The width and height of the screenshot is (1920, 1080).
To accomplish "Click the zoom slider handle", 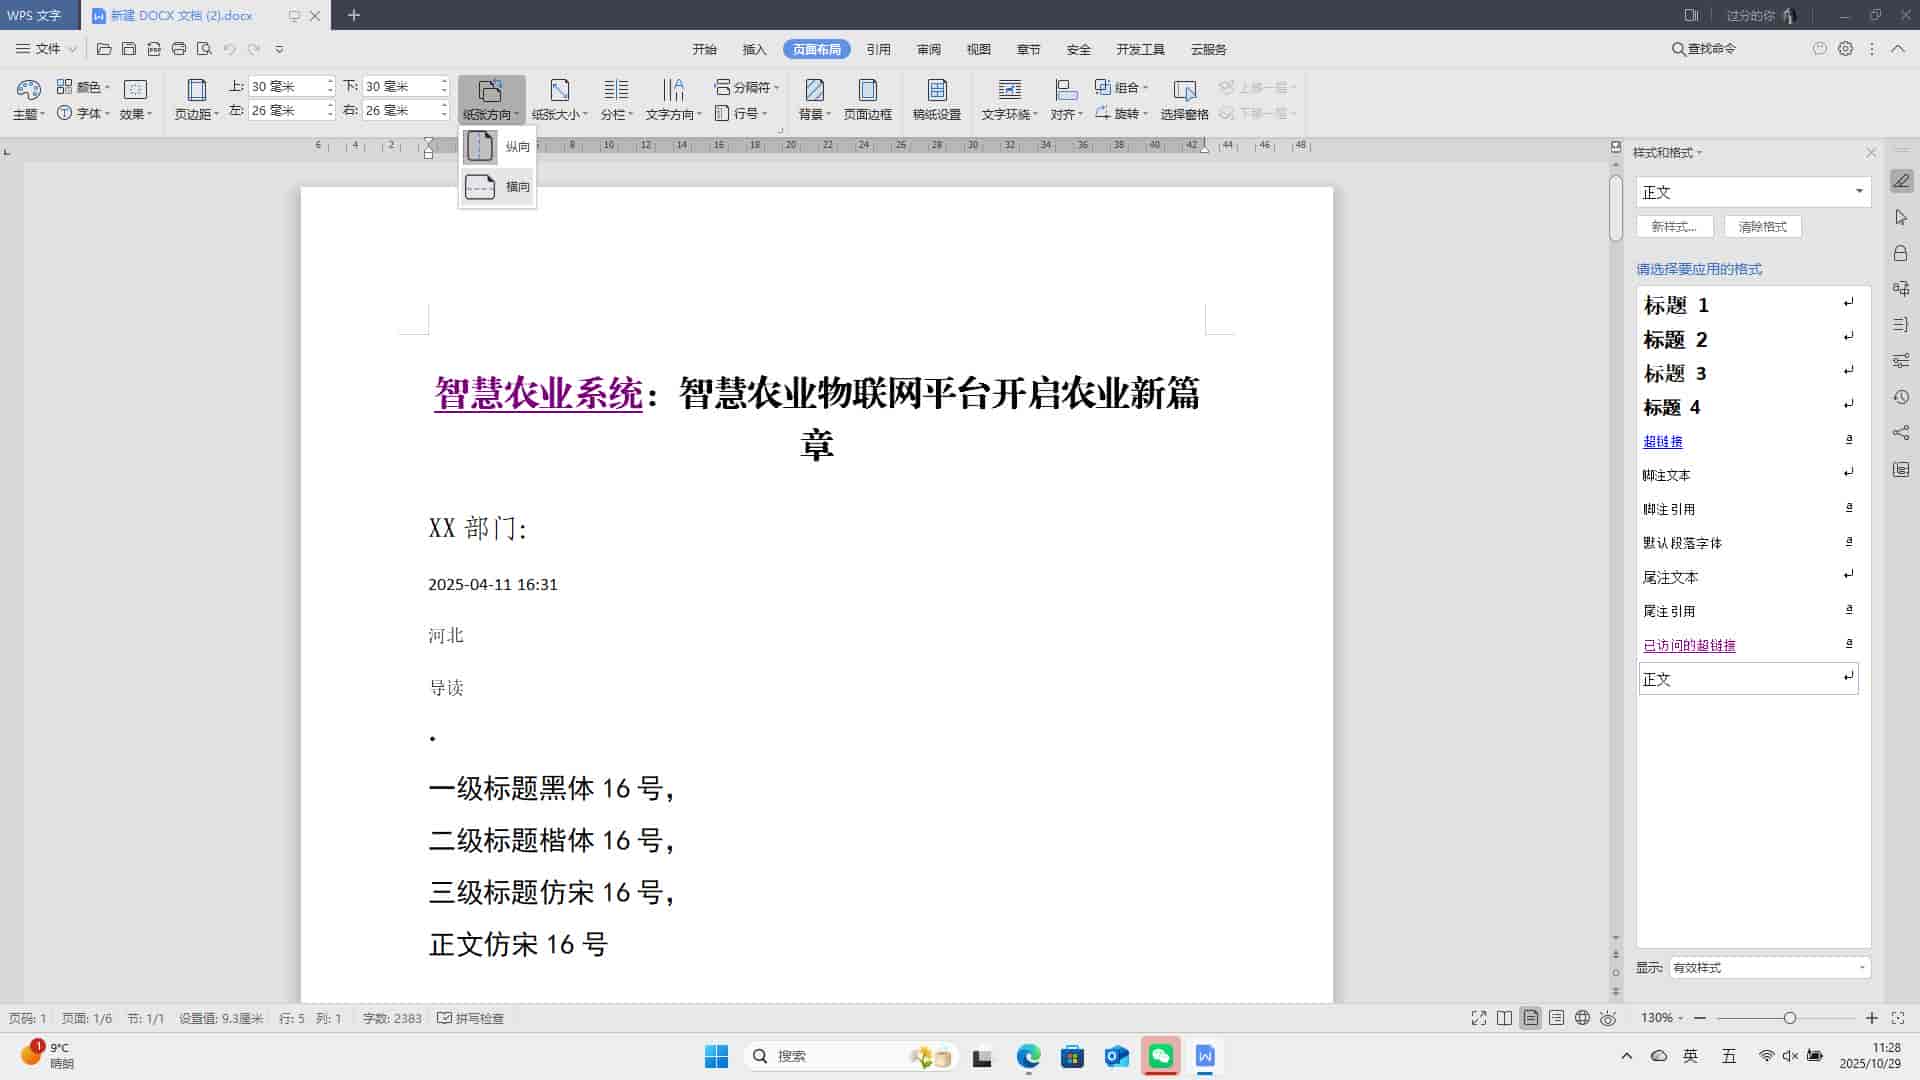I will point(1789,1018).
